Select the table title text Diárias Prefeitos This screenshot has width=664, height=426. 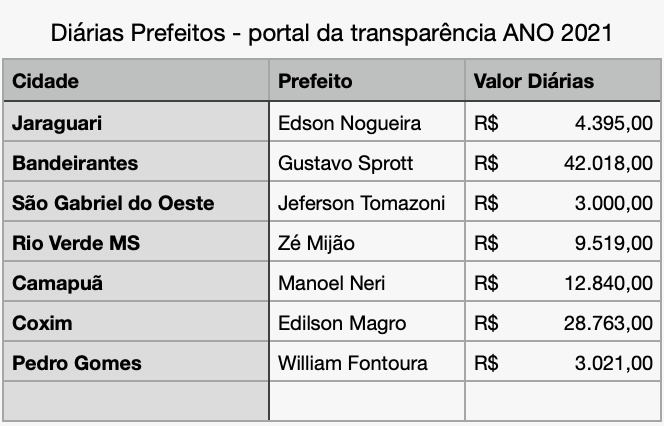[138, 33]
